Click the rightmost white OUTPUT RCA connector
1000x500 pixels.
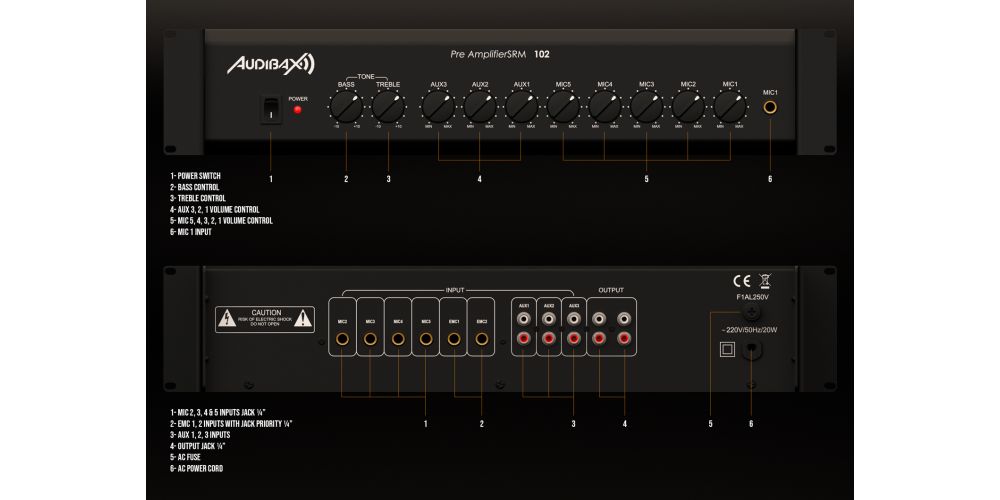point(624,318)
